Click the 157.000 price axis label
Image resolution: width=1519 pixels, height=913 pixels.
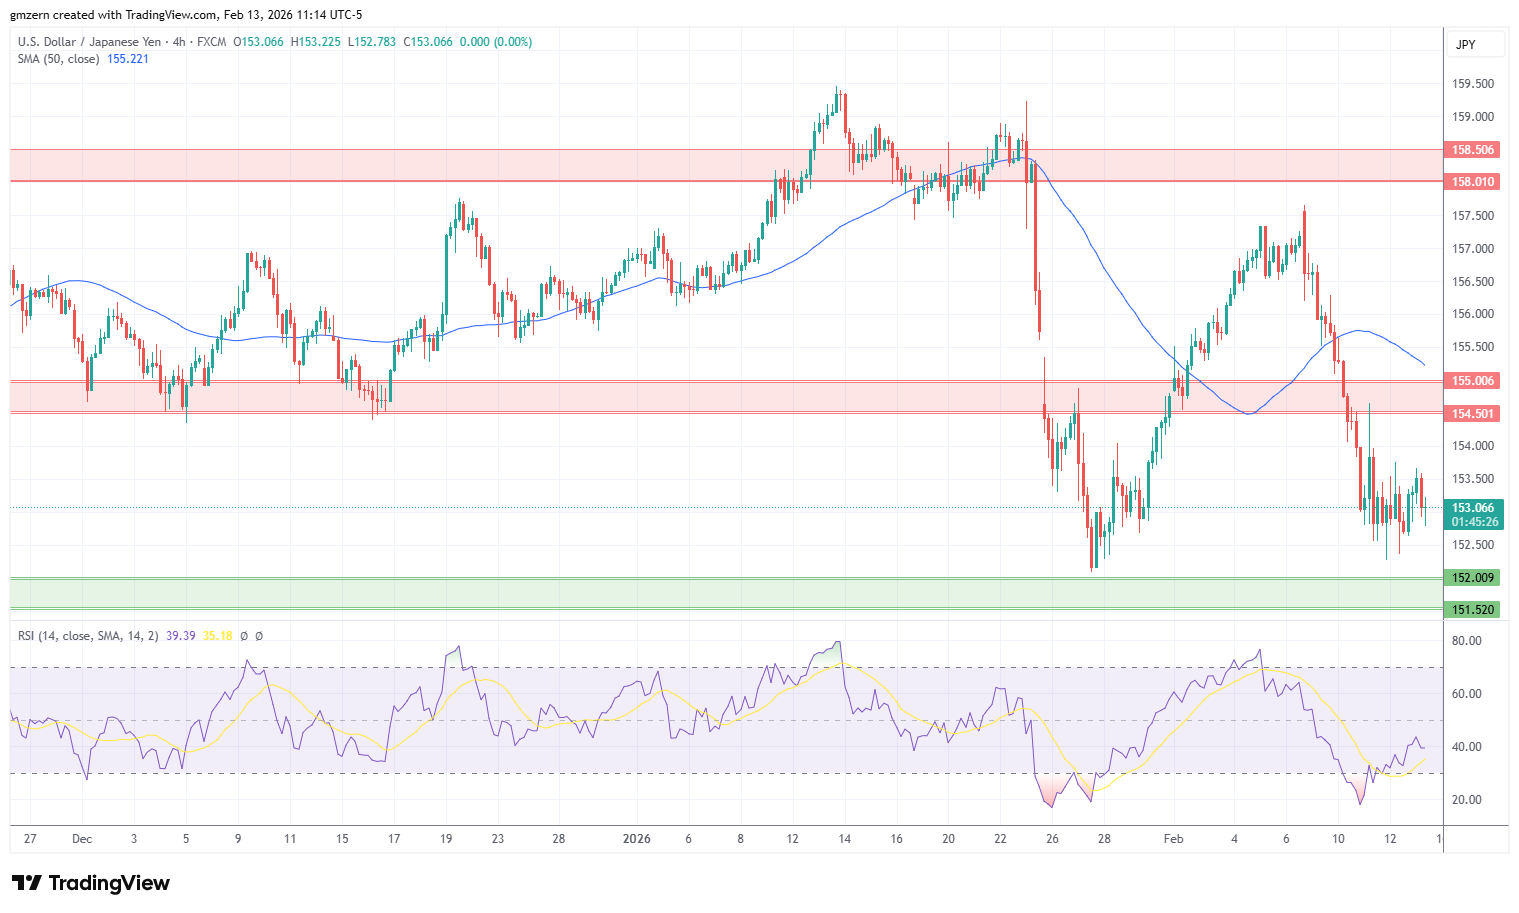point(1473,249)
